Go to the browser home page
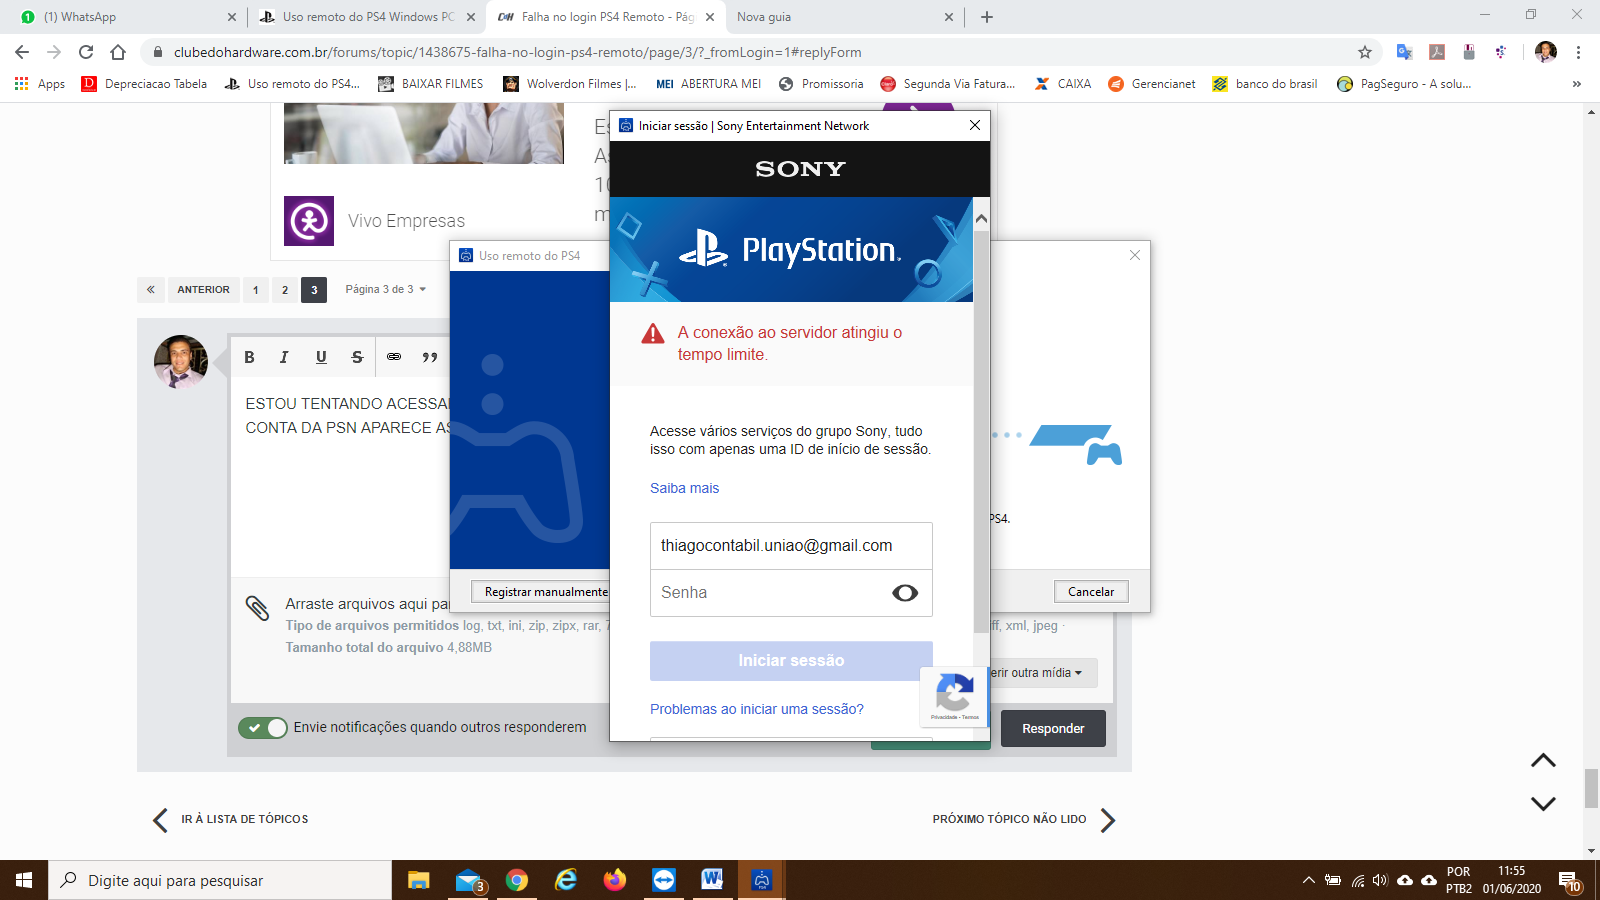 pyautogui.click(x=118, y=52)
